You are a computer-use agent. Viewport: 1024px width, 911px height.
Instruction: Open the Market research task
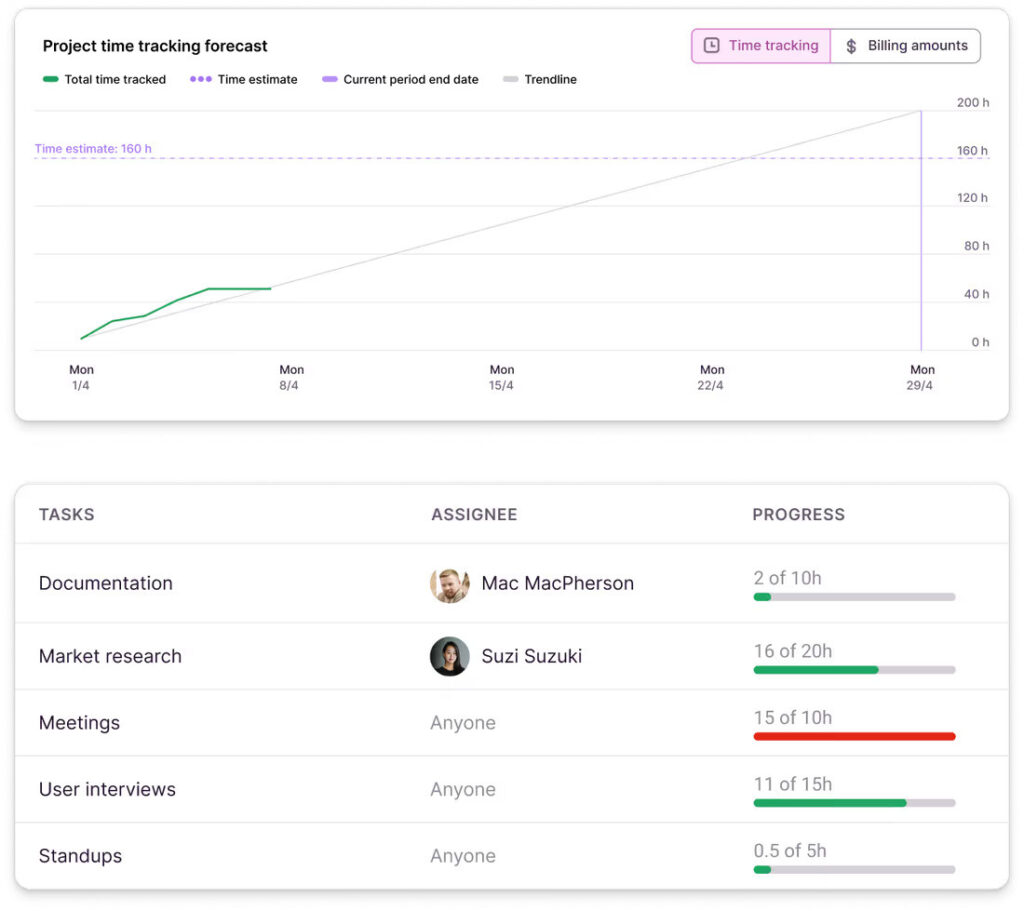tap(110, 657)
